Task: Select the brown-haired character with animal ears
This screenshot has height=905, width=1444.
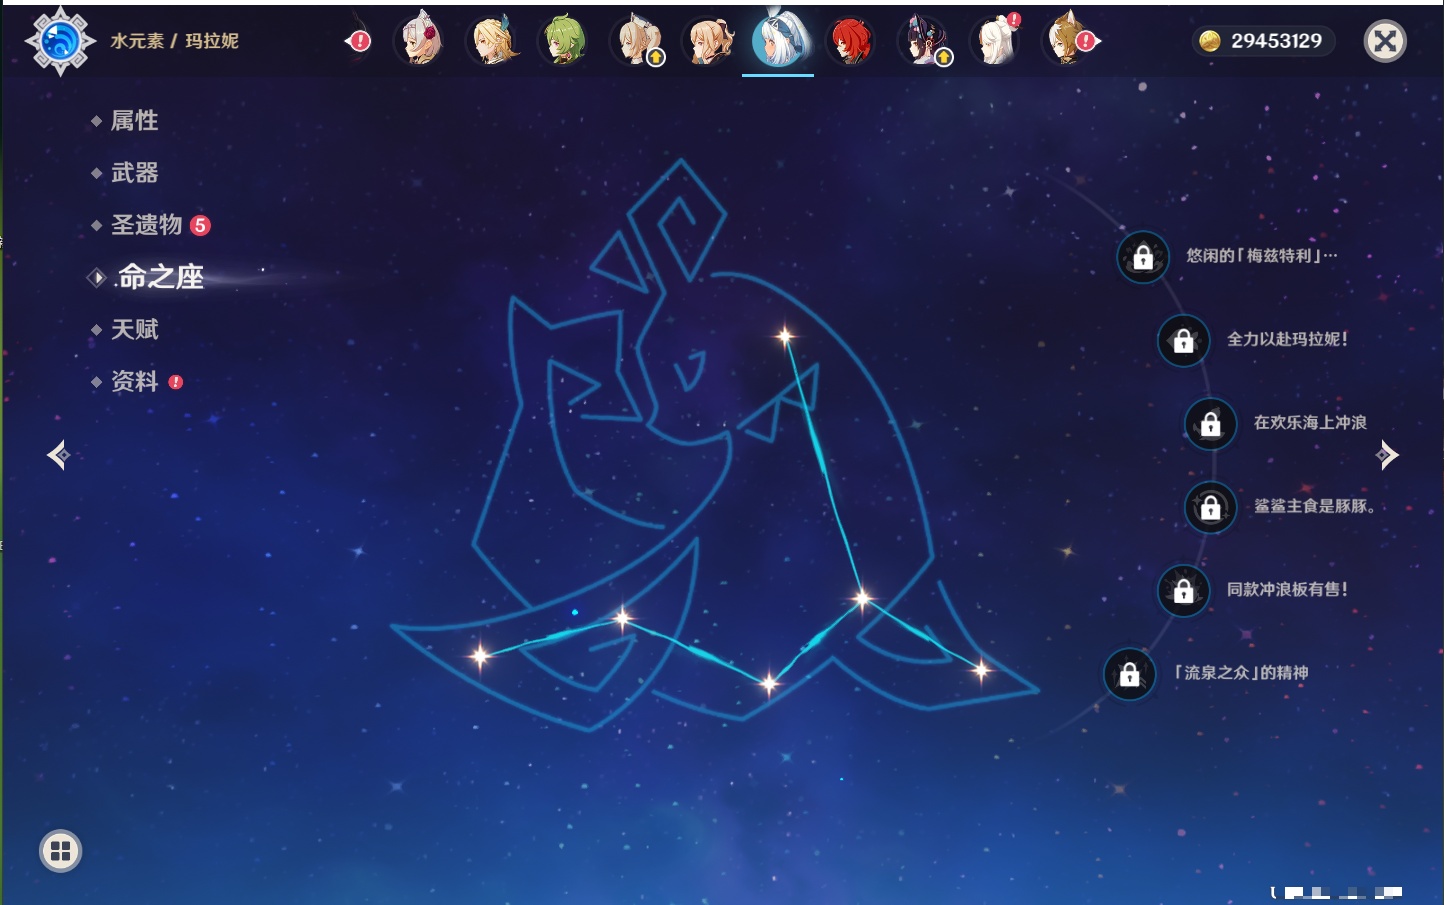Action: (x=1068, y=41)
